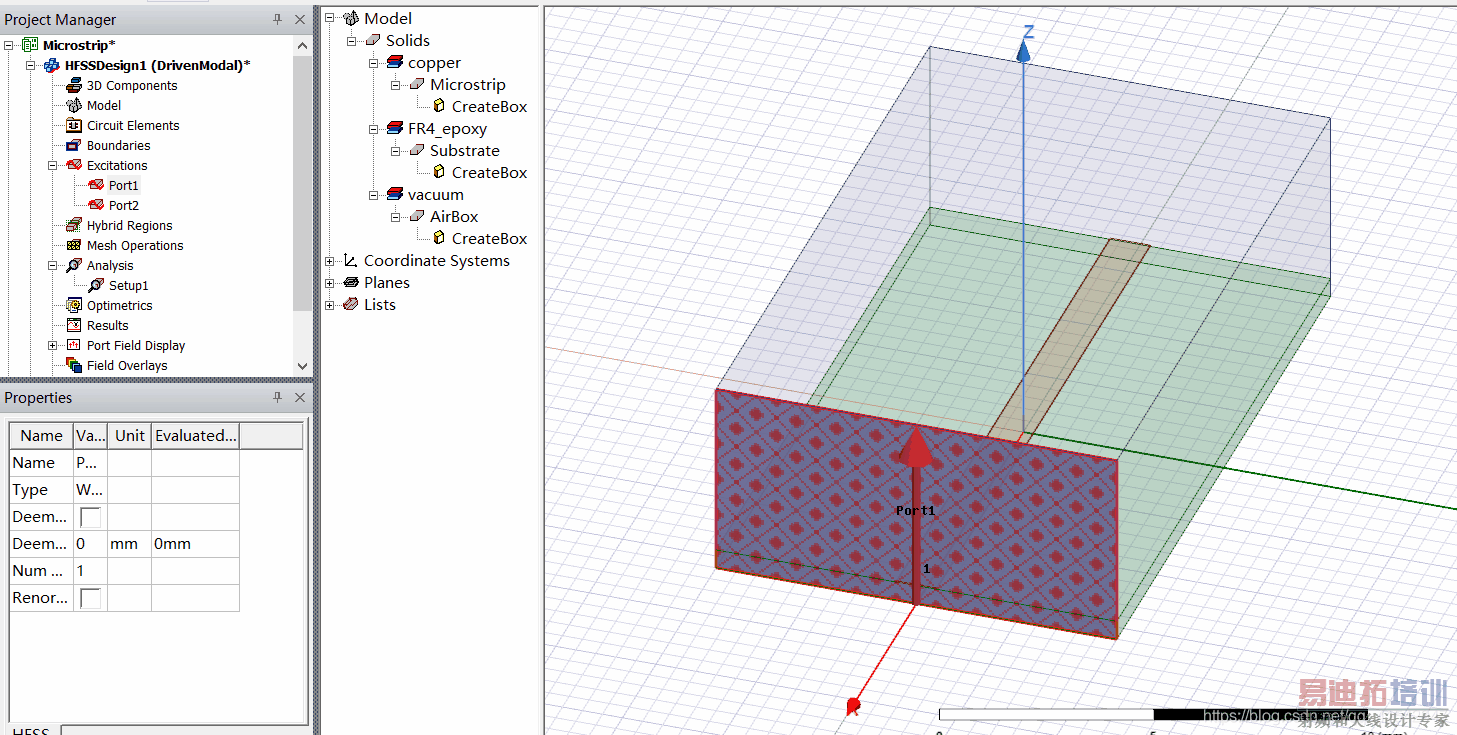The image size is (1457, 735).
Task: Pin the Properties panel
Action: (278, 398)
